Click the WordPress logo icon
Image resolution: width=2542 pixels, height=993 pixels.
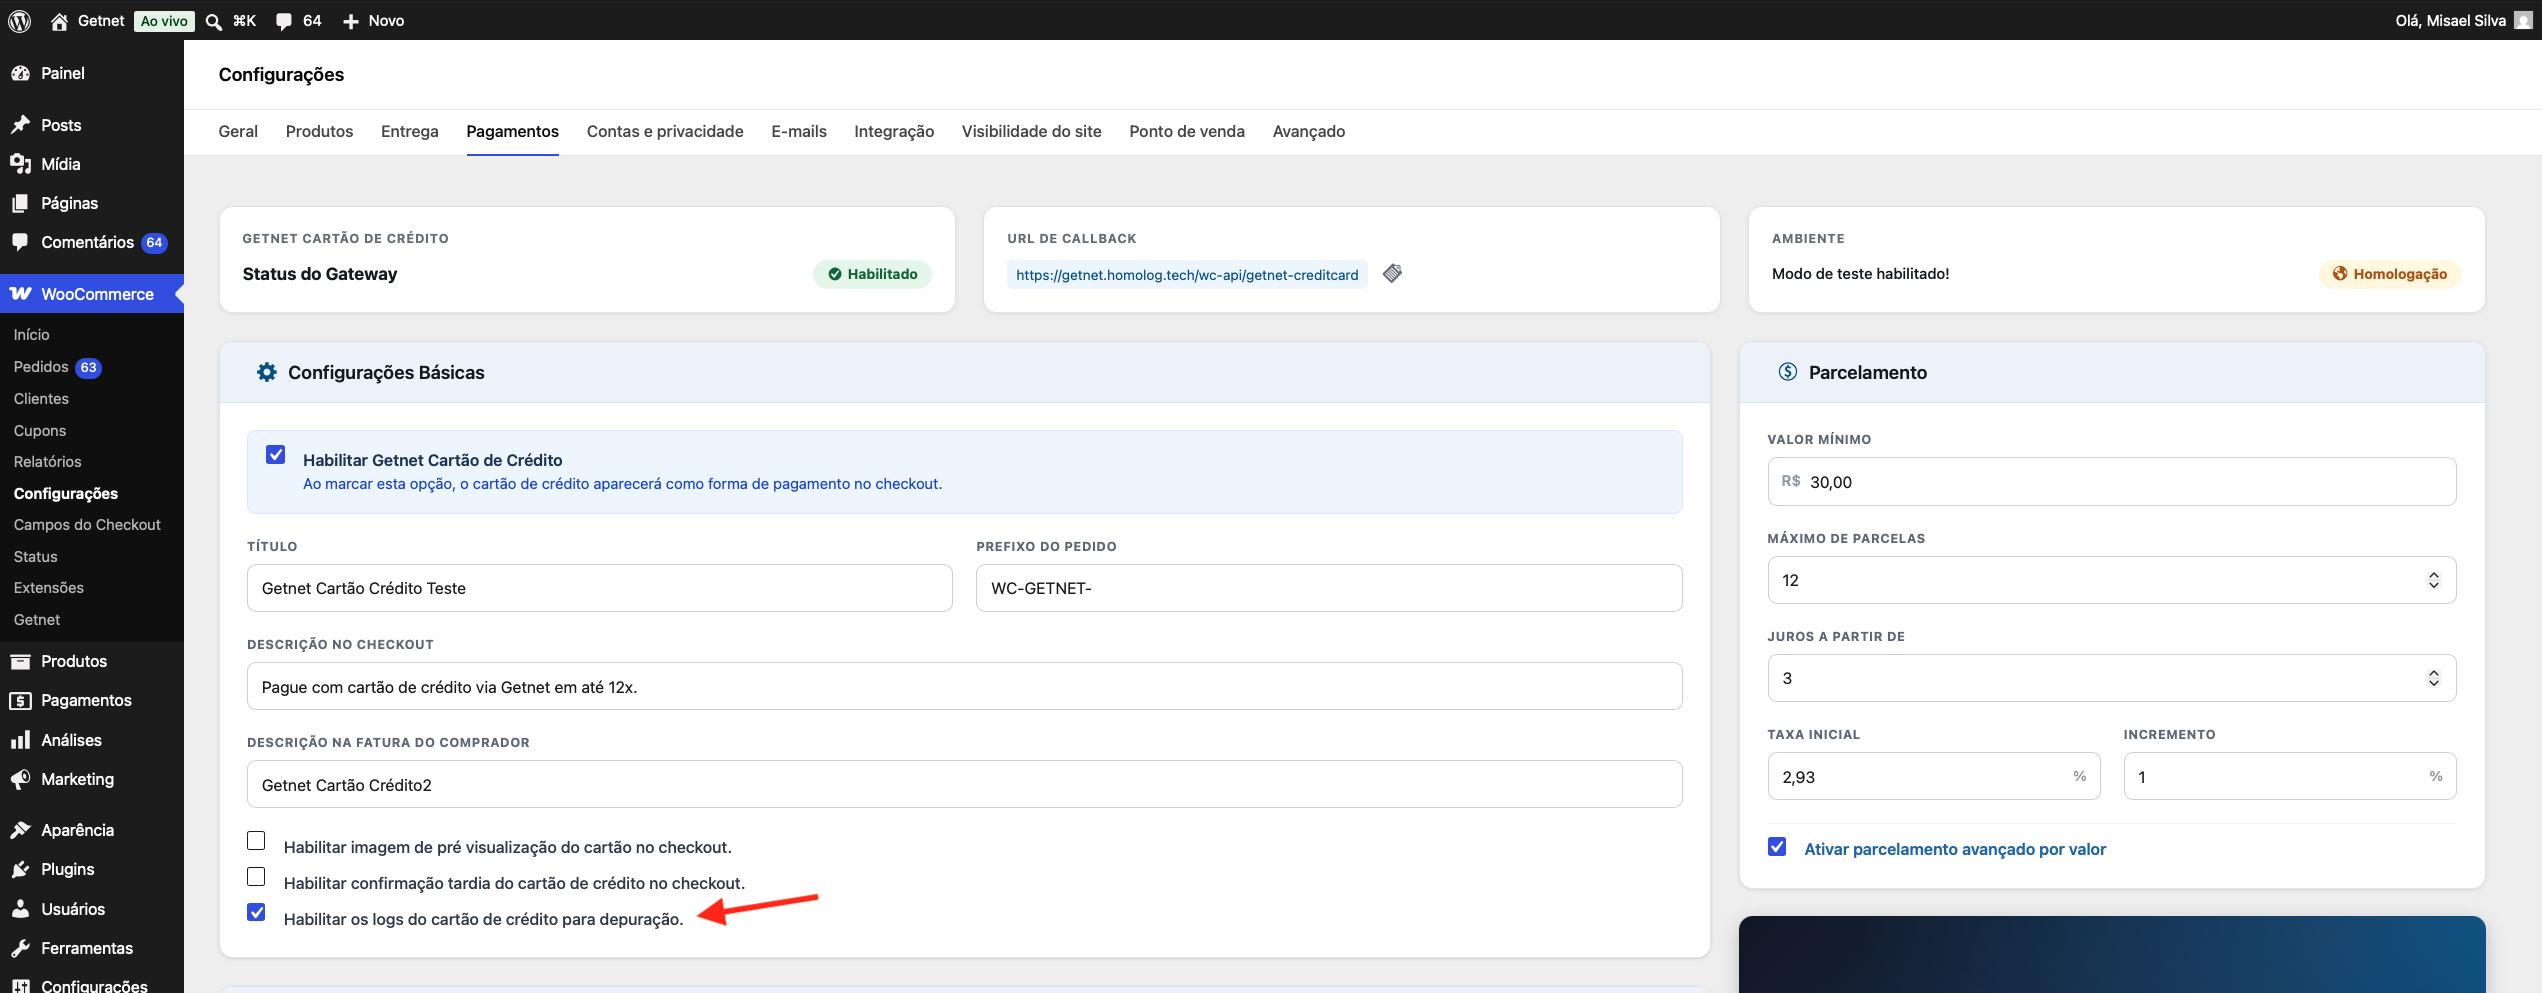point(20,20)
